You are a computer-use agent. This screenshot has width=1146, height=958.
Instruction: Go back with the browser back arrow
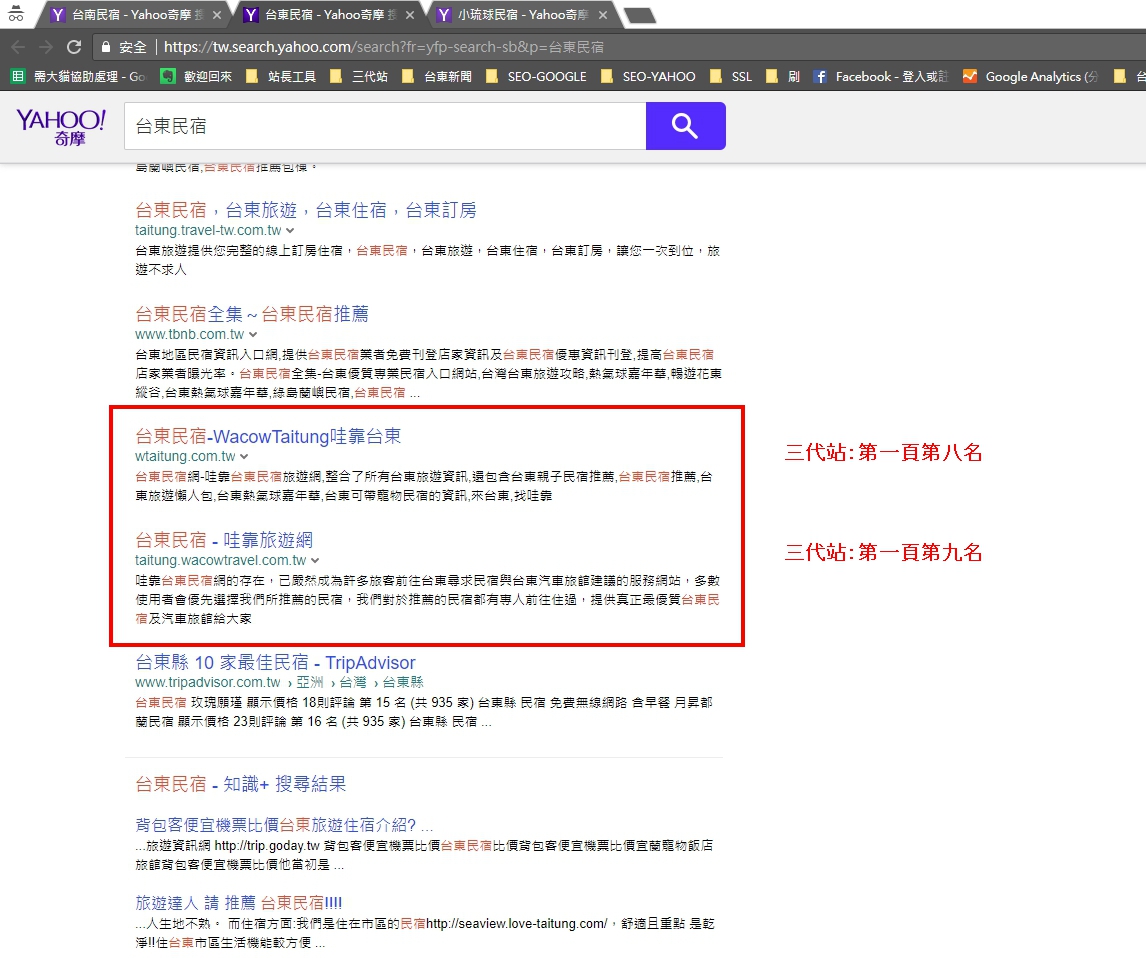[18, 47]
